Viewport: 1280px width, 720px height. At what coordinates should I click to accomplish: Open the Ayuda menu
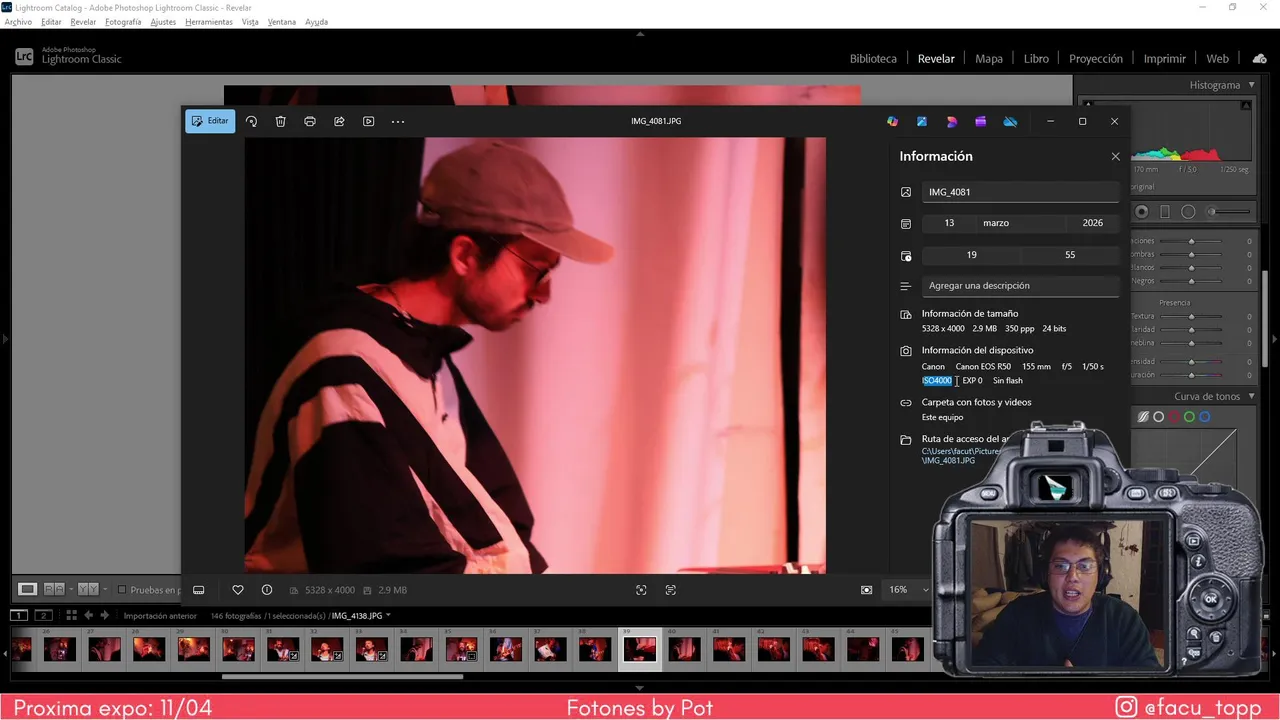pos(316,22)
